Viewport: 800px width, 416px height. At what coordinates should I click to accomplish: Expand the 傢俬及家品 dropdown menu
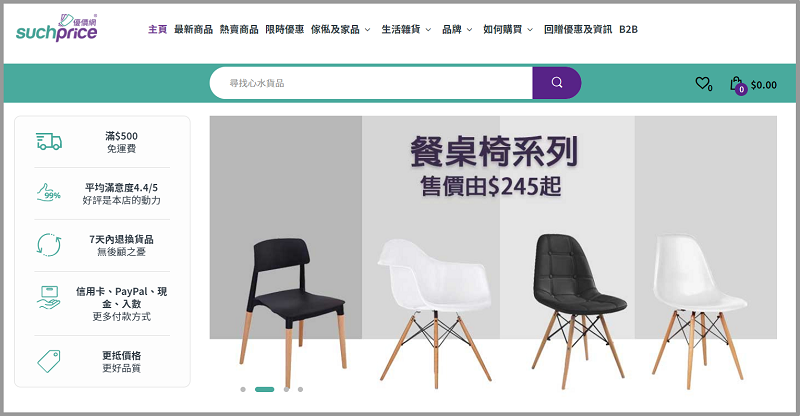340,30
